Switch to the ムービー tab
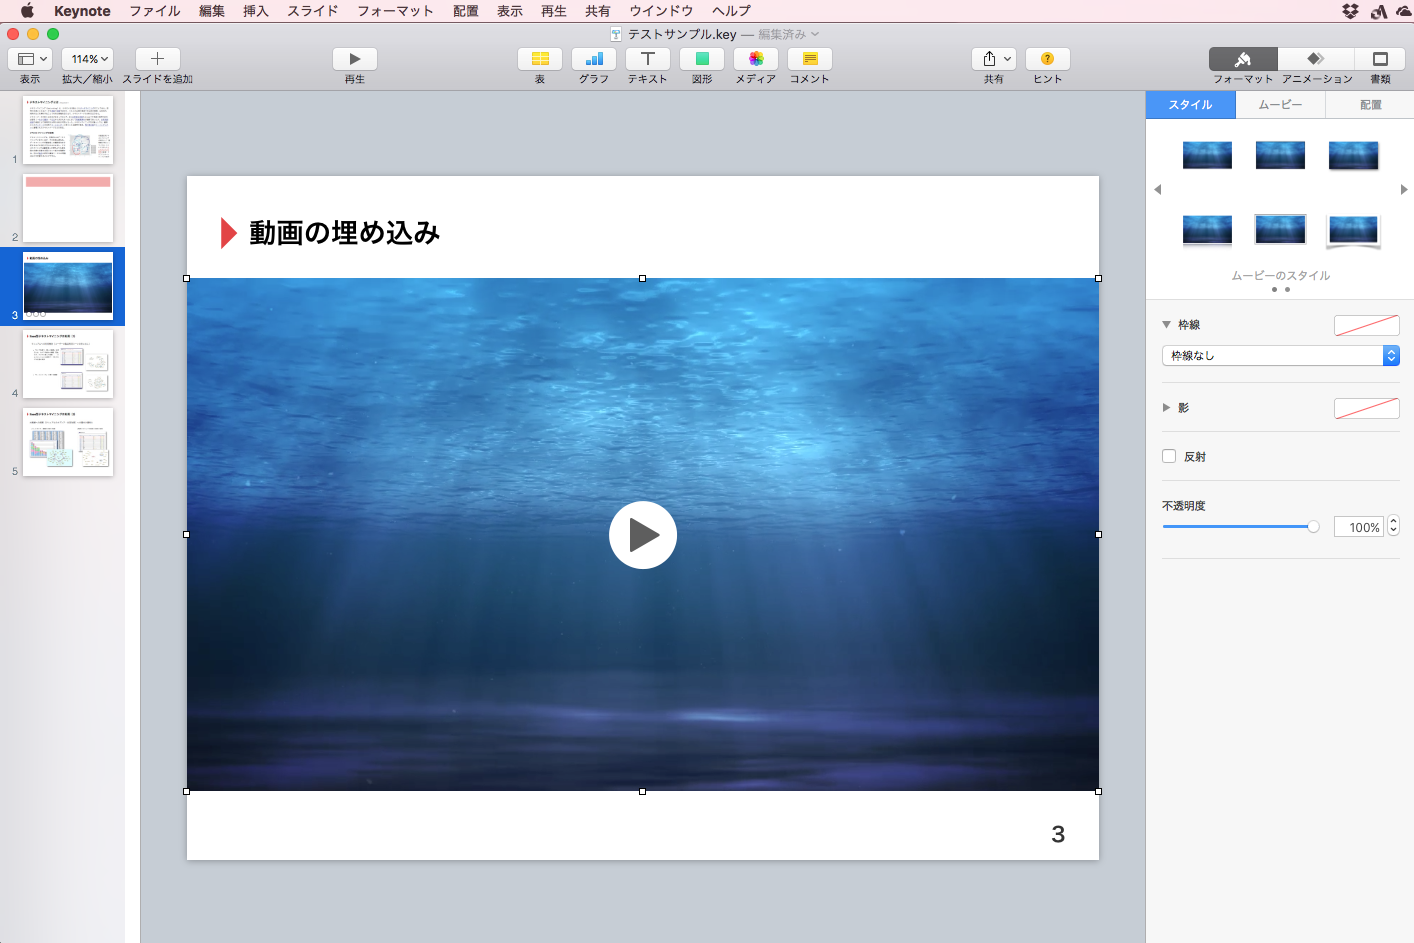This screenshot has width=1414, height=943. coord(1280,105)
